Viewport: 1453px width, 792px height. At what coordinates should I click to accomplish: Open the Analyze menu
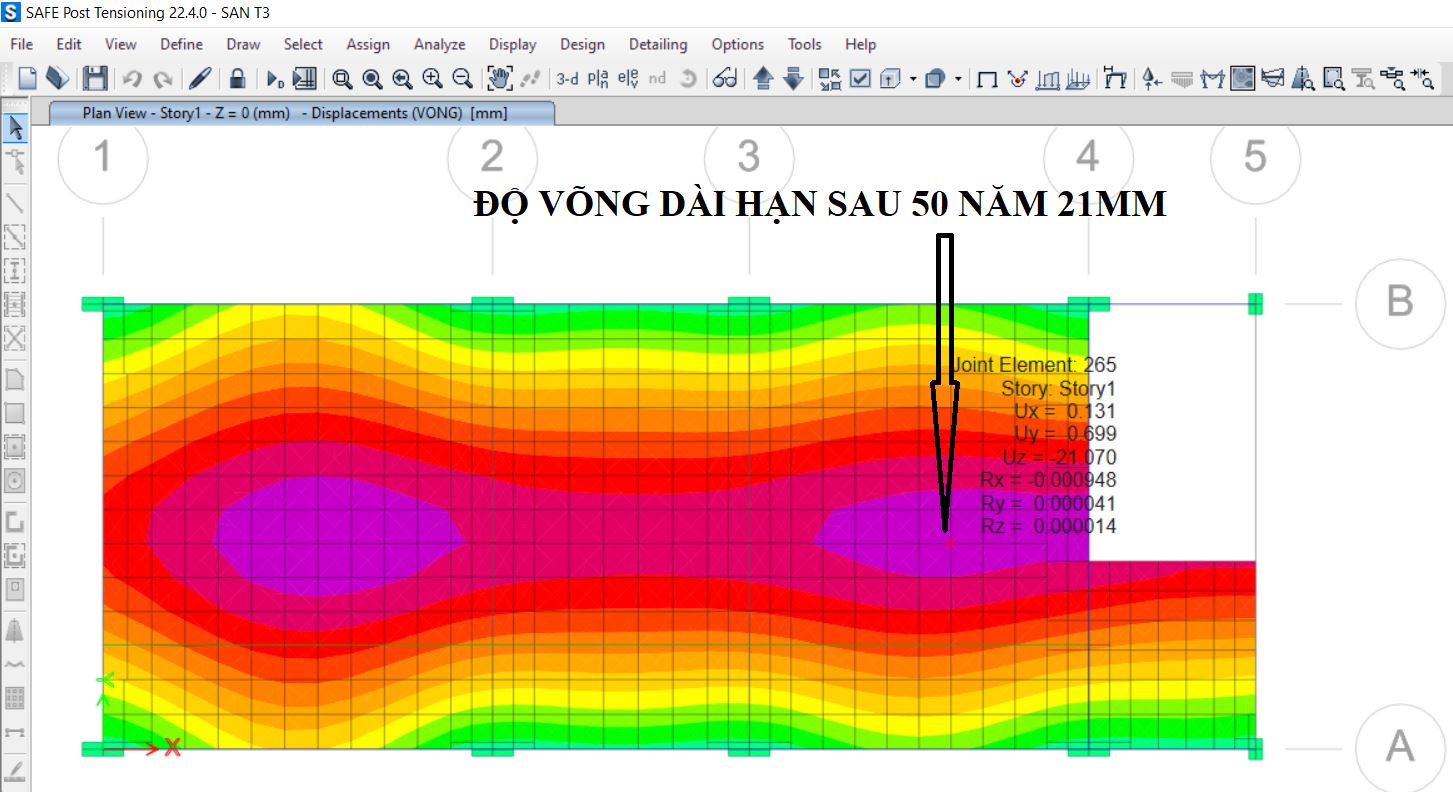439,44
